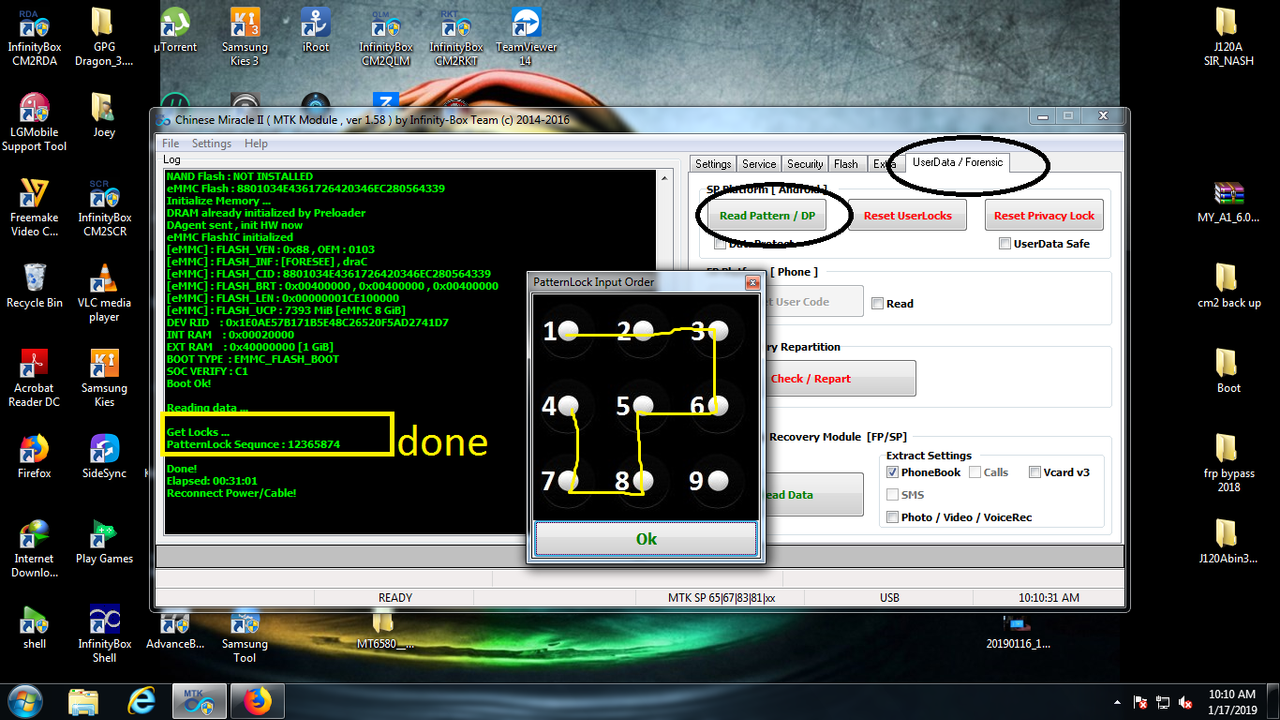Open LGMobile Support Tool icon
Screen dimensions: 1280x720
(34, 122)
